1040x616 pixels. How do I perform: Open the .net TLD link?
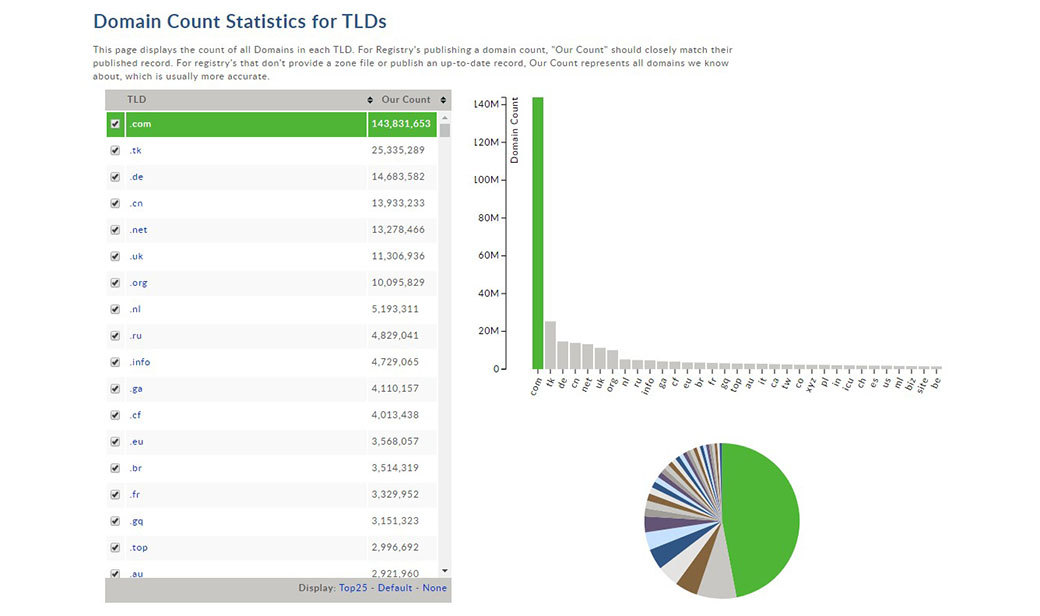(x=138, y=230)
